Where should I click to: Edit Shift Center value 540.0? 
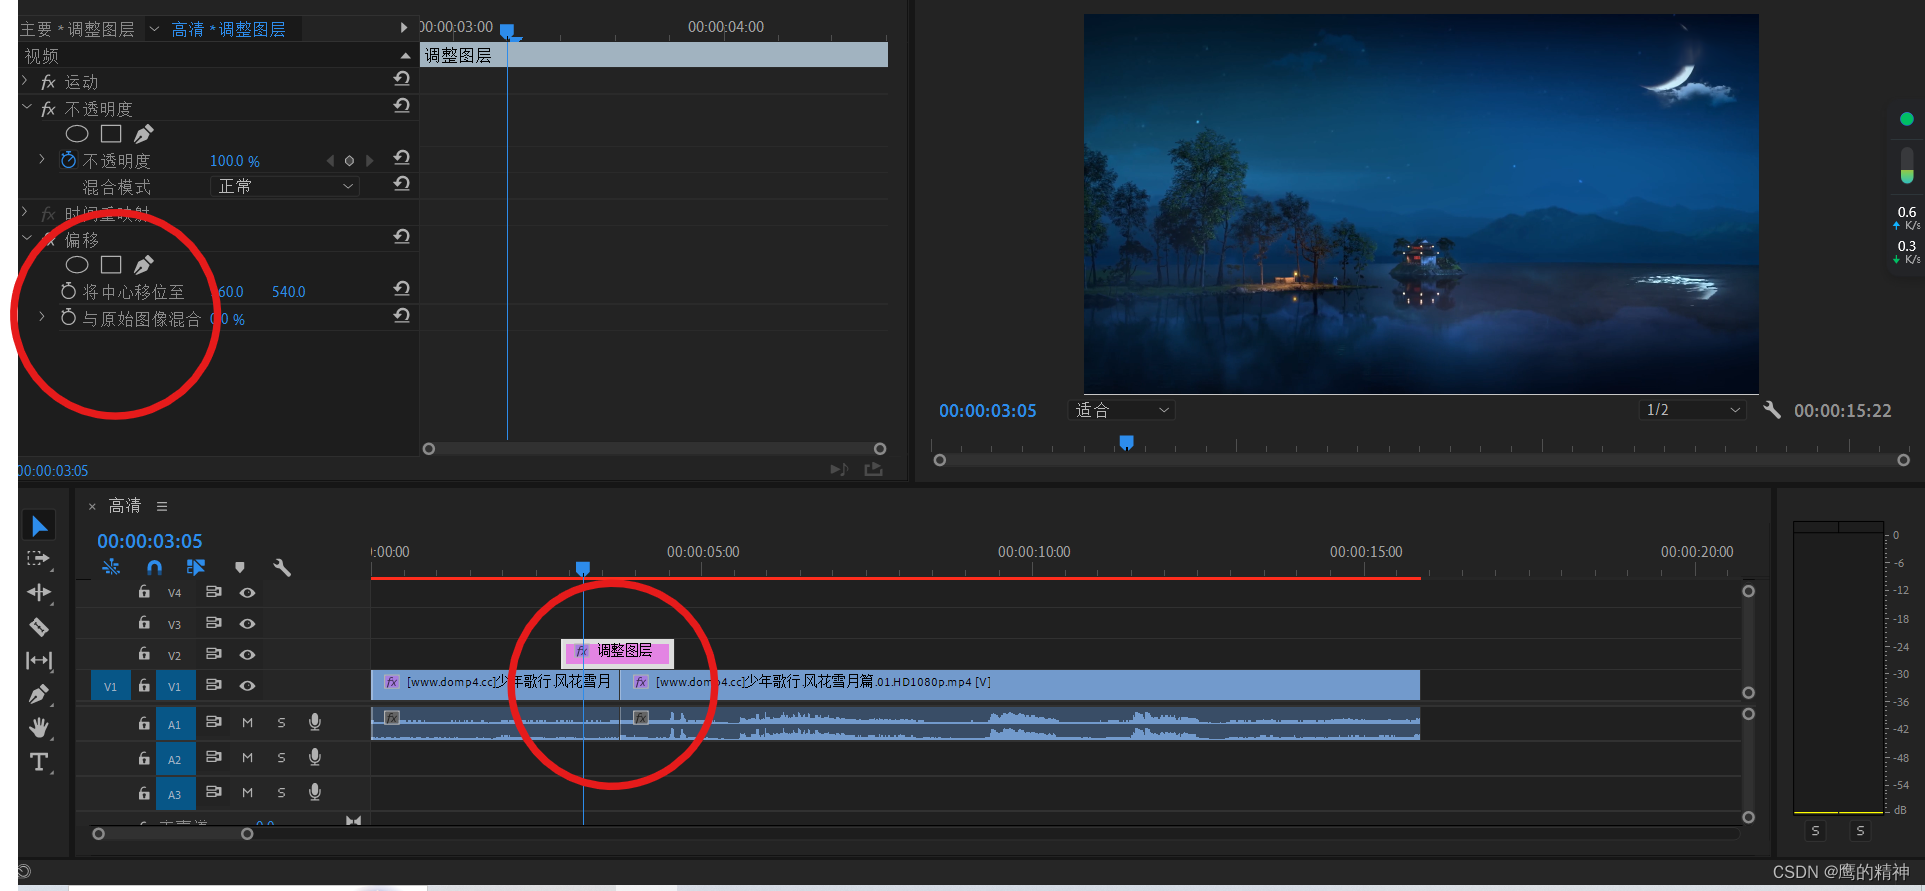[x=289, y=292]
